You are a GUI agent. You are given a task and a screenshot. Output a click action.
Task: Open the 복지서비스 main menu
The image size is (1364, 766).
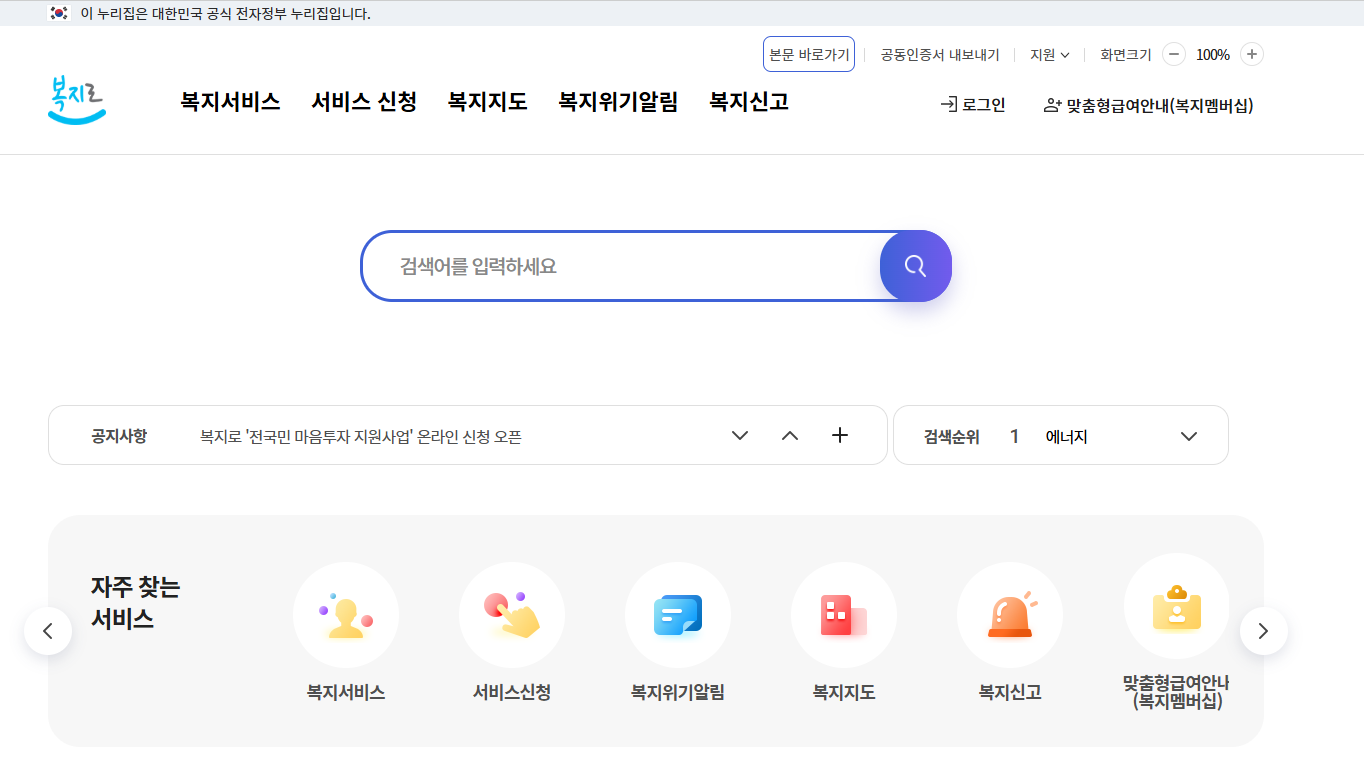point(230,101)
